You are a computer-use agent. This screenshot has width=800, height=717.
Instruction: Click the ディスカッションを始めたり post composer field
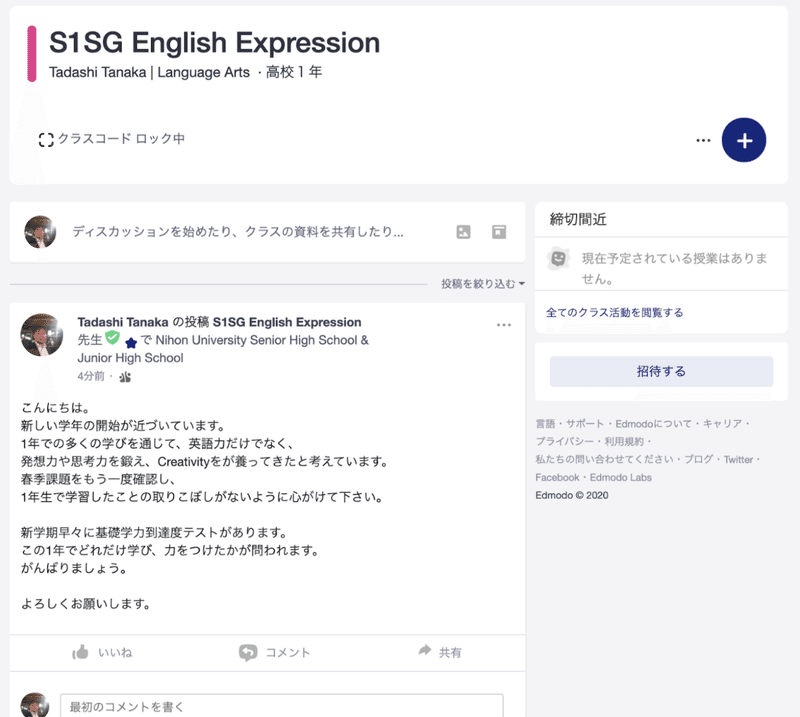238,232
